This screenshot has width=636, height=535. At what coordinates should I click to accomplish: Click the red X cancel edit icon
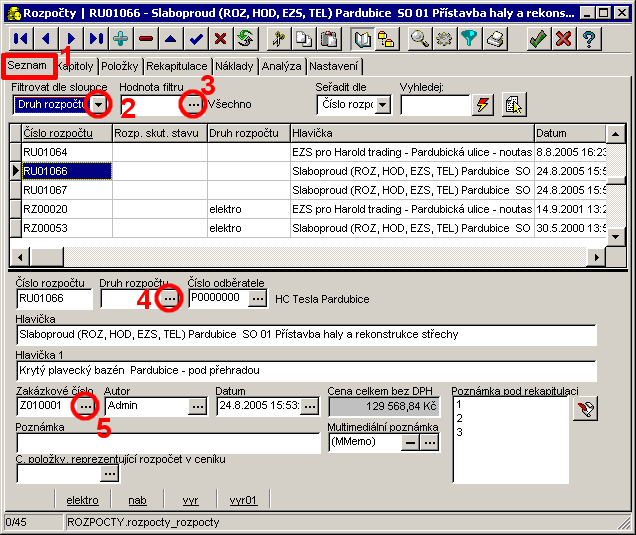pos(220,39)
